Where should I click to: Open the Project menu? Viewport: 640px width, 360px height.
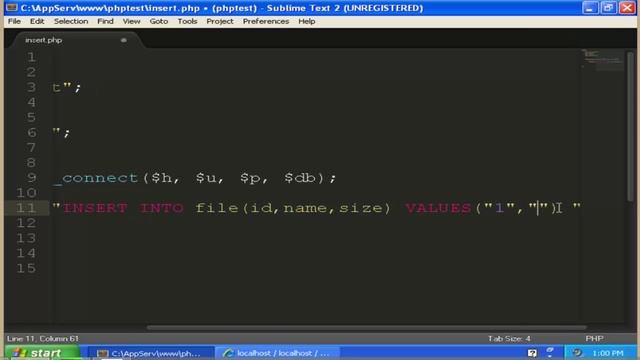click(220, 21)
